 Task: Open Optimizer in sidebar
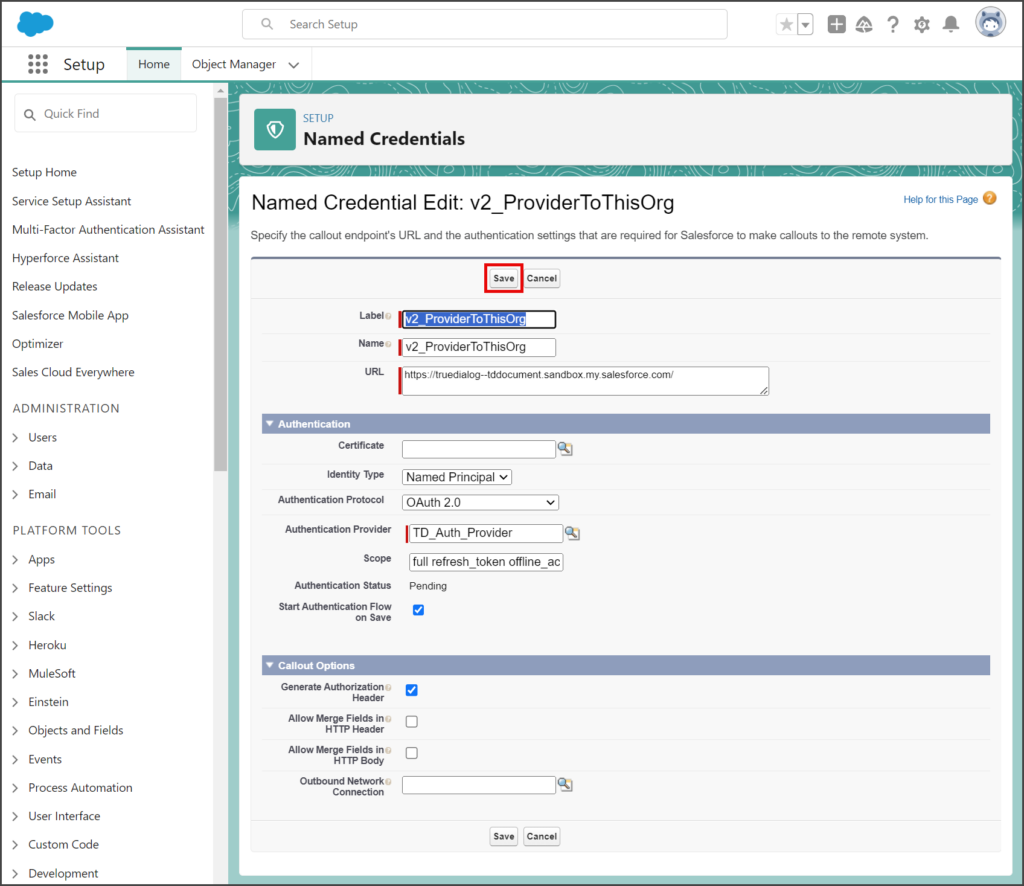click(x=37, y=343)
